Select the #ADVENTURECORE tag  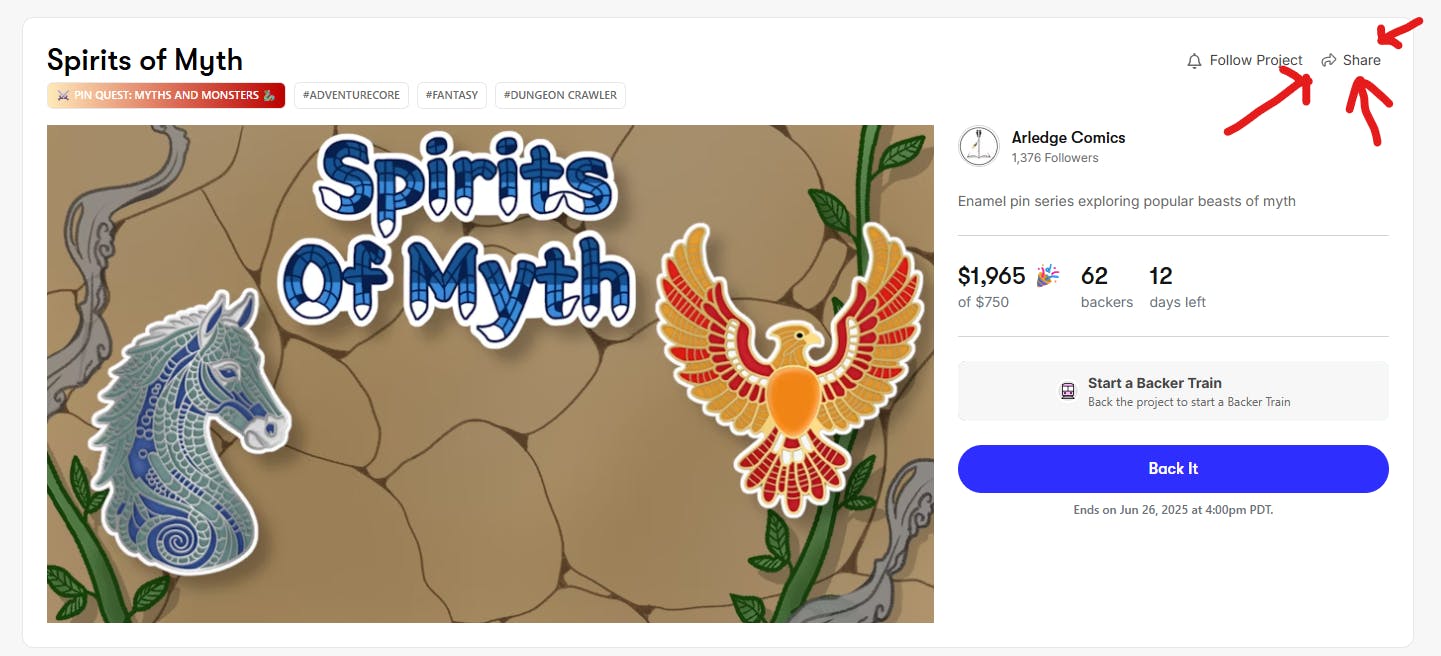pyautogui.click(x=351, y=95)
